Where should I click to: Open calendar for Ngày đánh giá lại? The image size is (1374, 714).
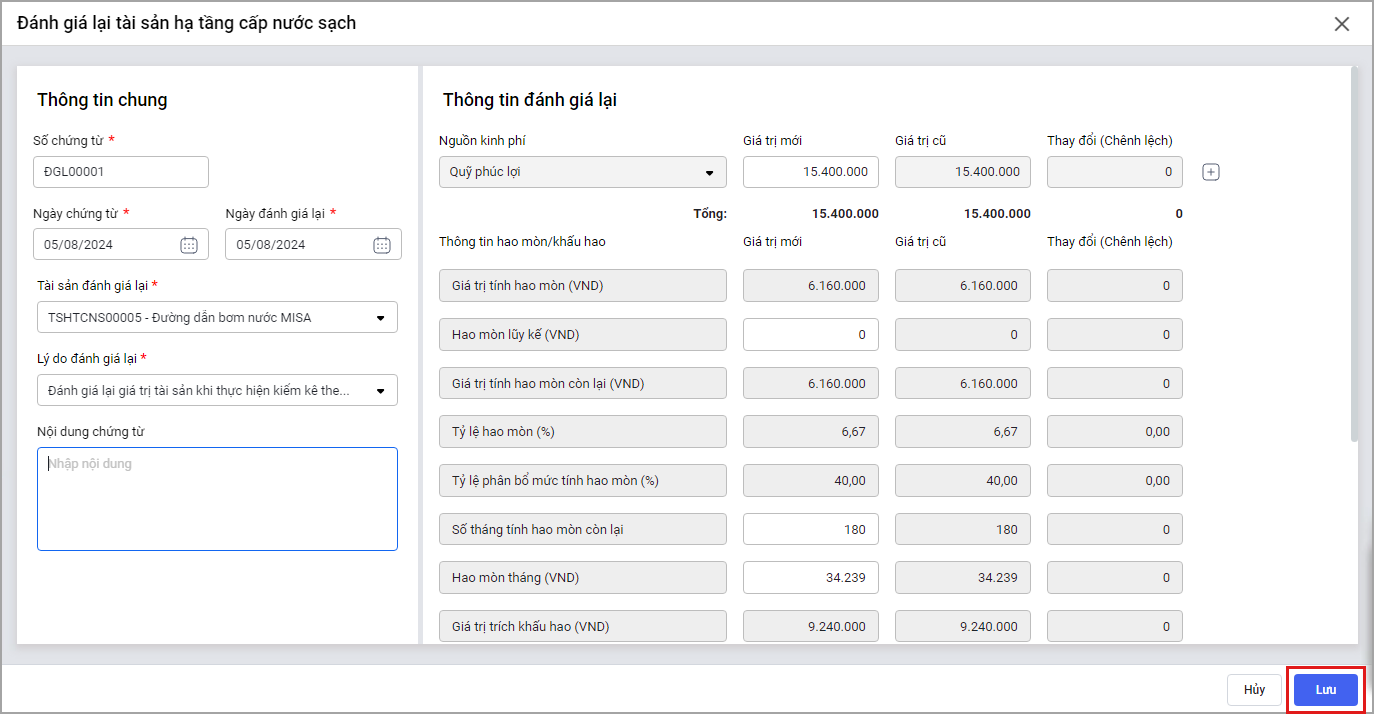point(381,245)
